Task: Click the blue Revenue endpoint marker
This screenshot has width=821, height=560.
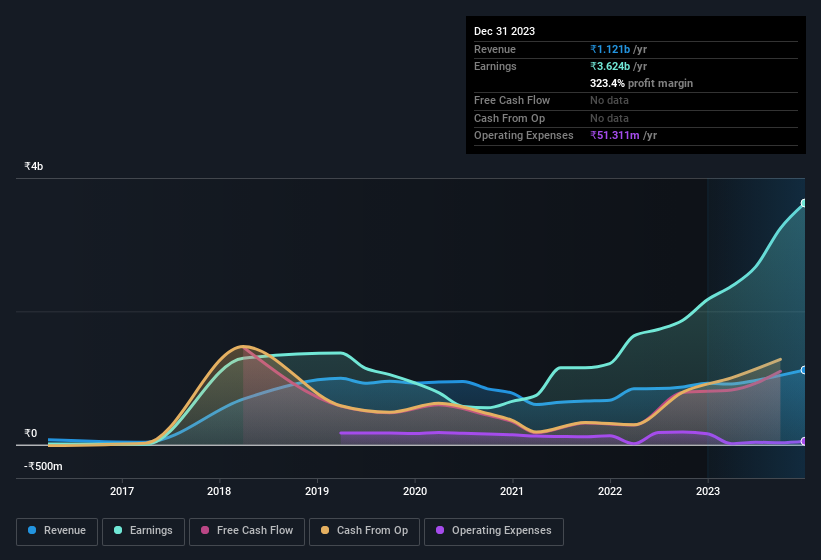Action: 804,370
